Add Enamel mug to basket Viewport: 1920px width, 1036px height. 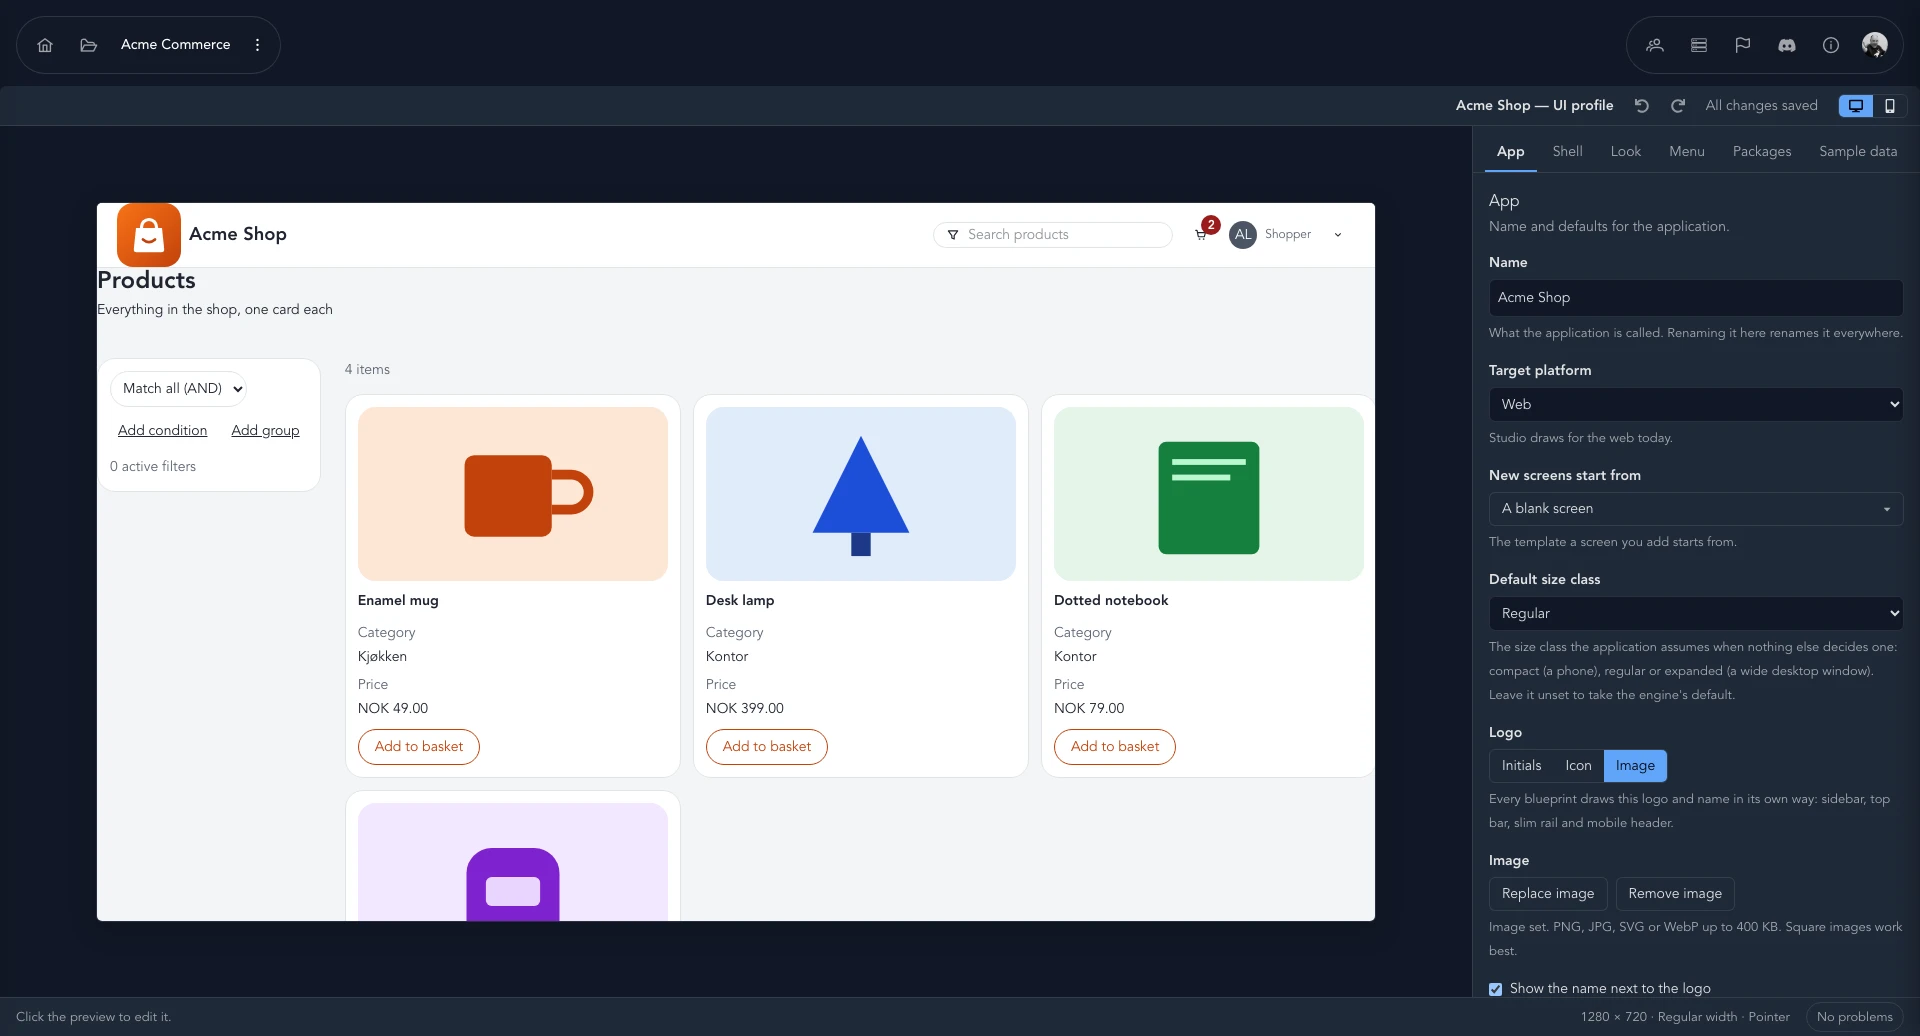coord(419,747)
